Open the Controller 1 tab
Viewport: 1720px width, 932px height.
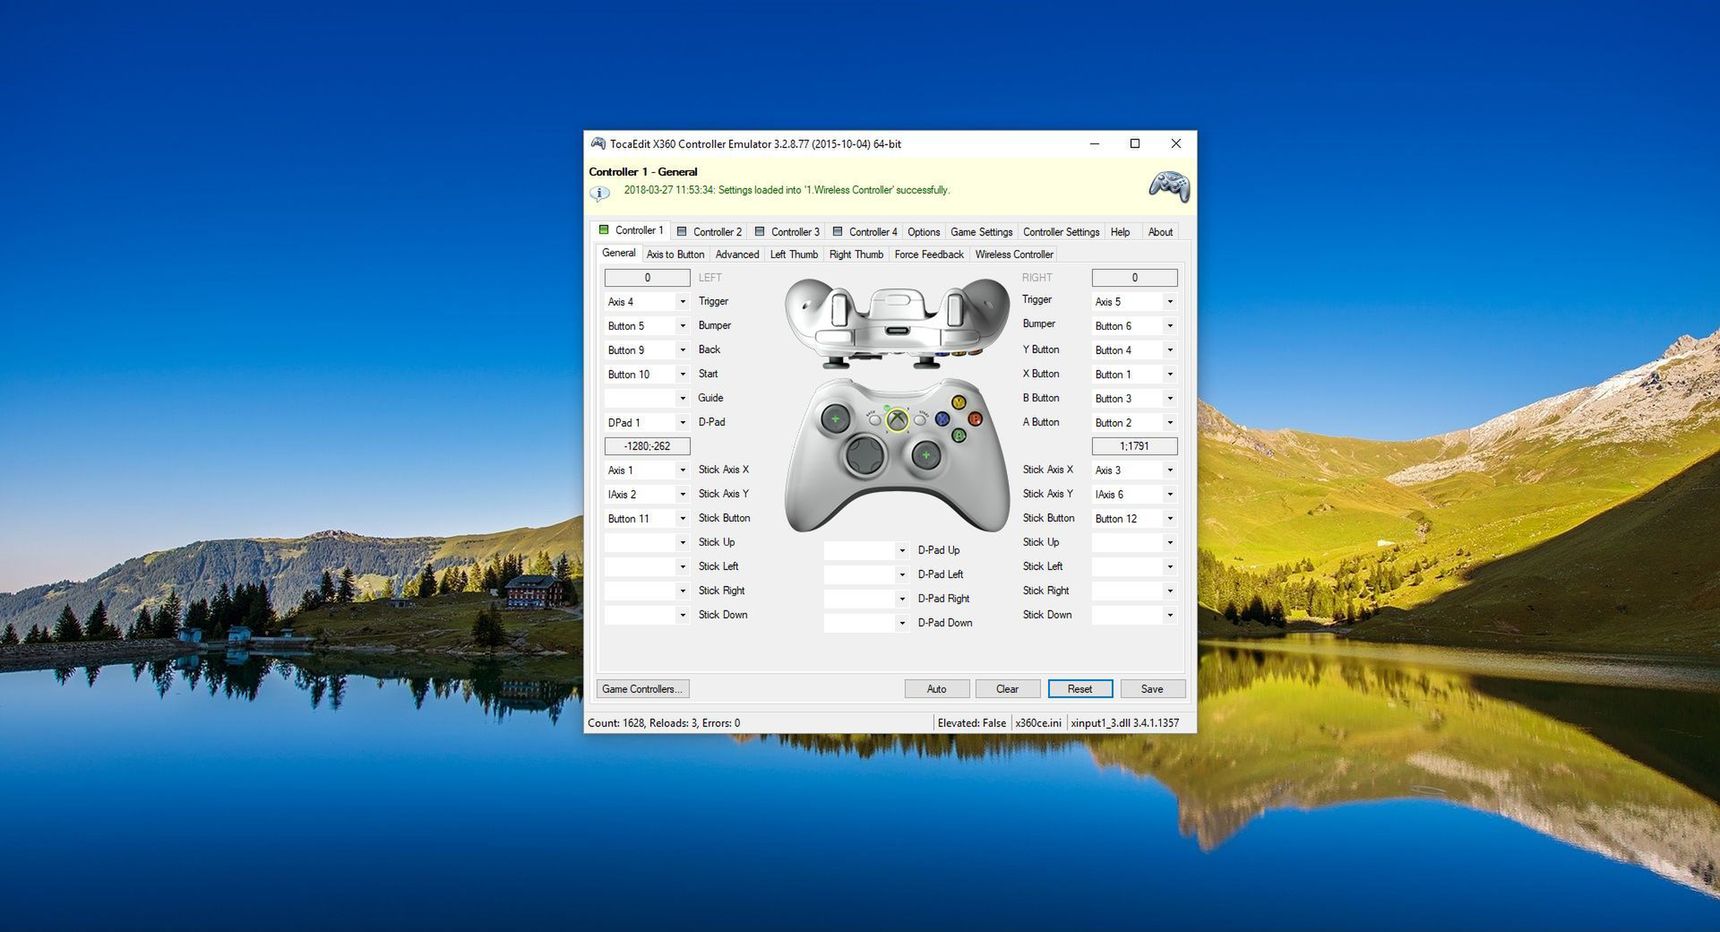point(630,230)
